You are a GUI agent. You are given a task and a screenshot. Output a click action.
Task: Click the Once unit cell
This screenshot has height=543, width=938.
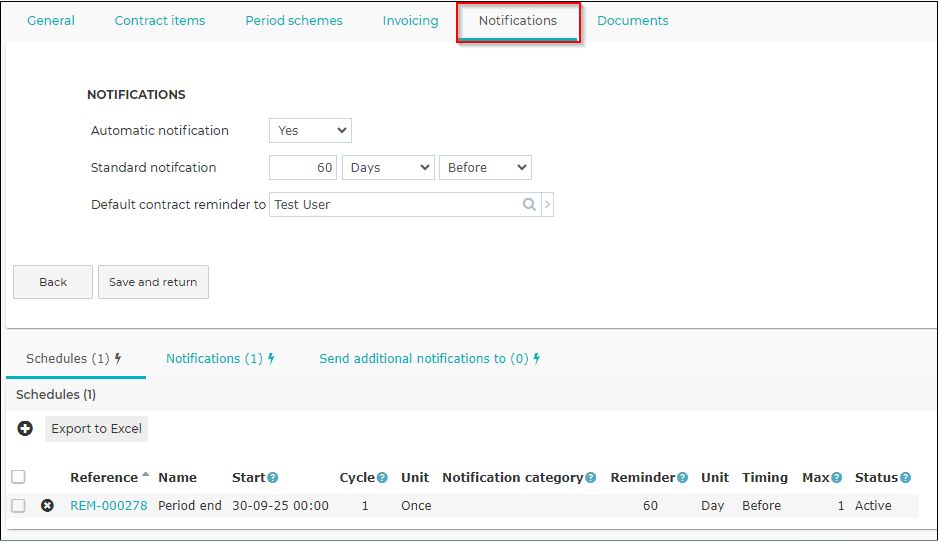[416, 506]
